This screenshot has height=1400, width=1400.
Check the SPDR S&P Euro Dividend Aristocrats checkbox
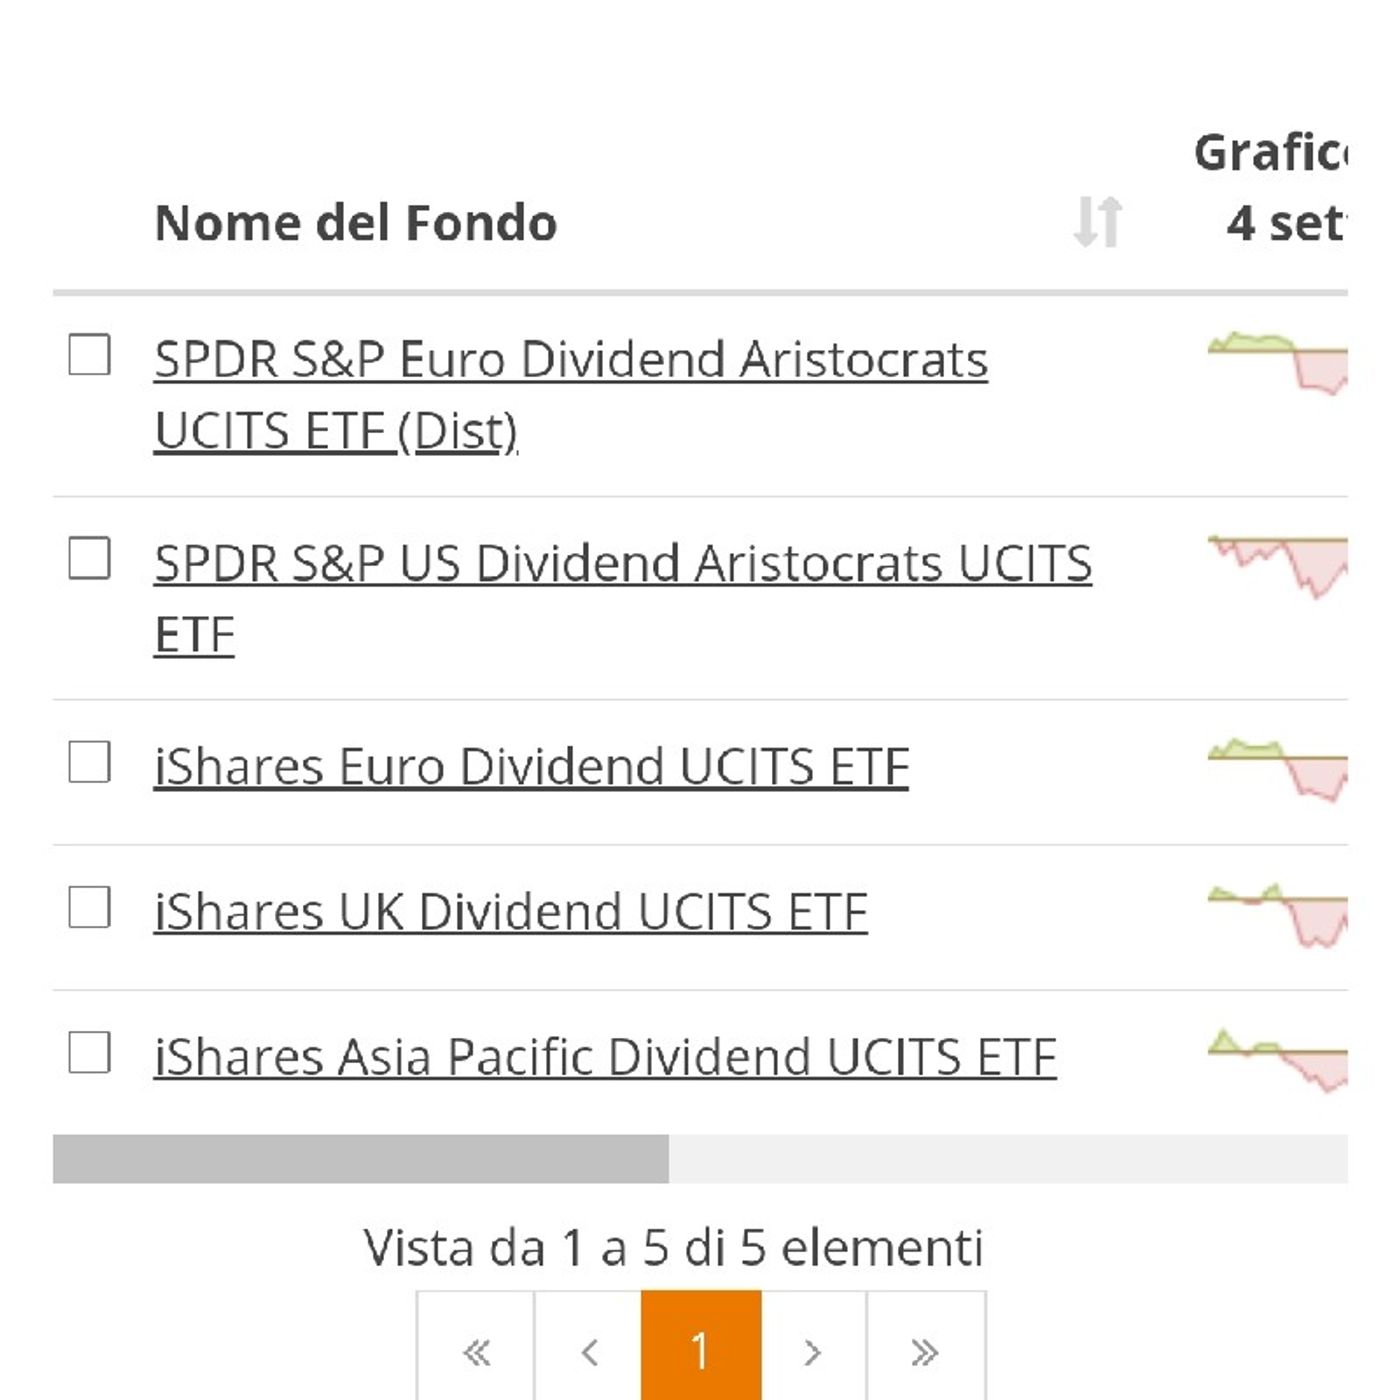tap(88, 352)
